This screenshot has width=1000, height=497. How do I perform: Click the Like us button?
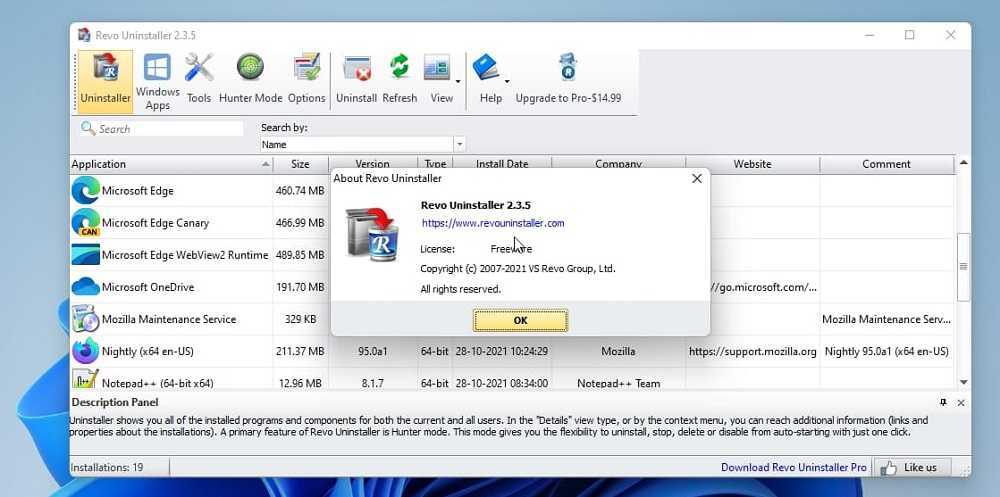pos(911,467)
